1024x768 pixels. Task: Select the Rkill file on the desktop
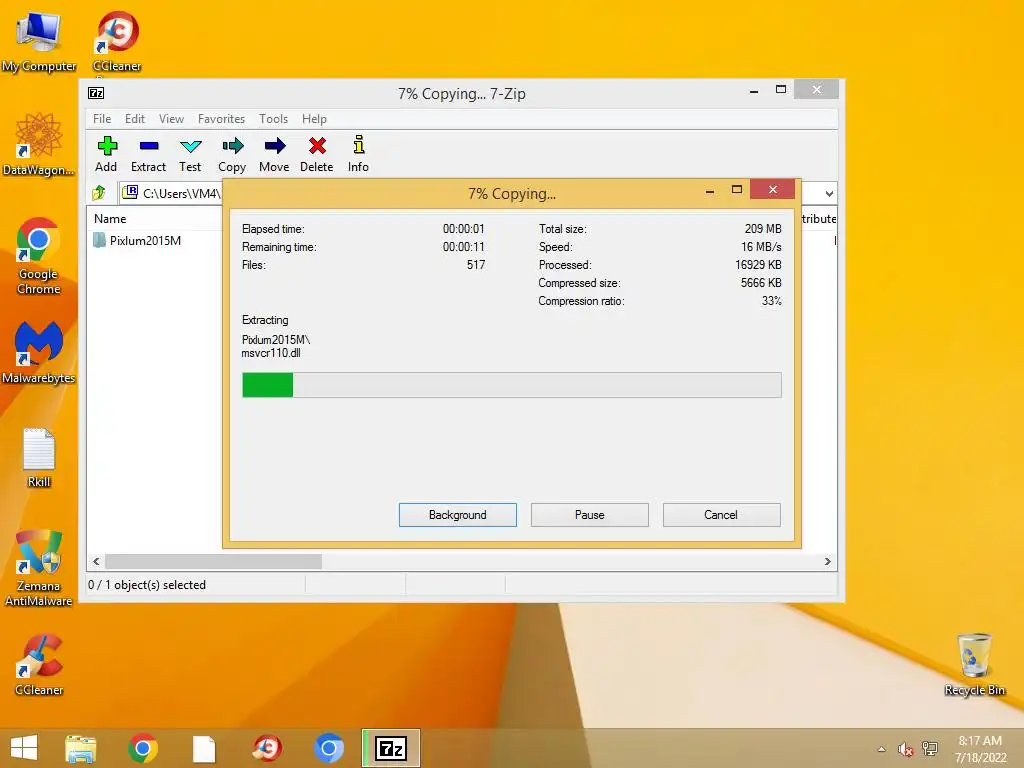click(39, 457)
